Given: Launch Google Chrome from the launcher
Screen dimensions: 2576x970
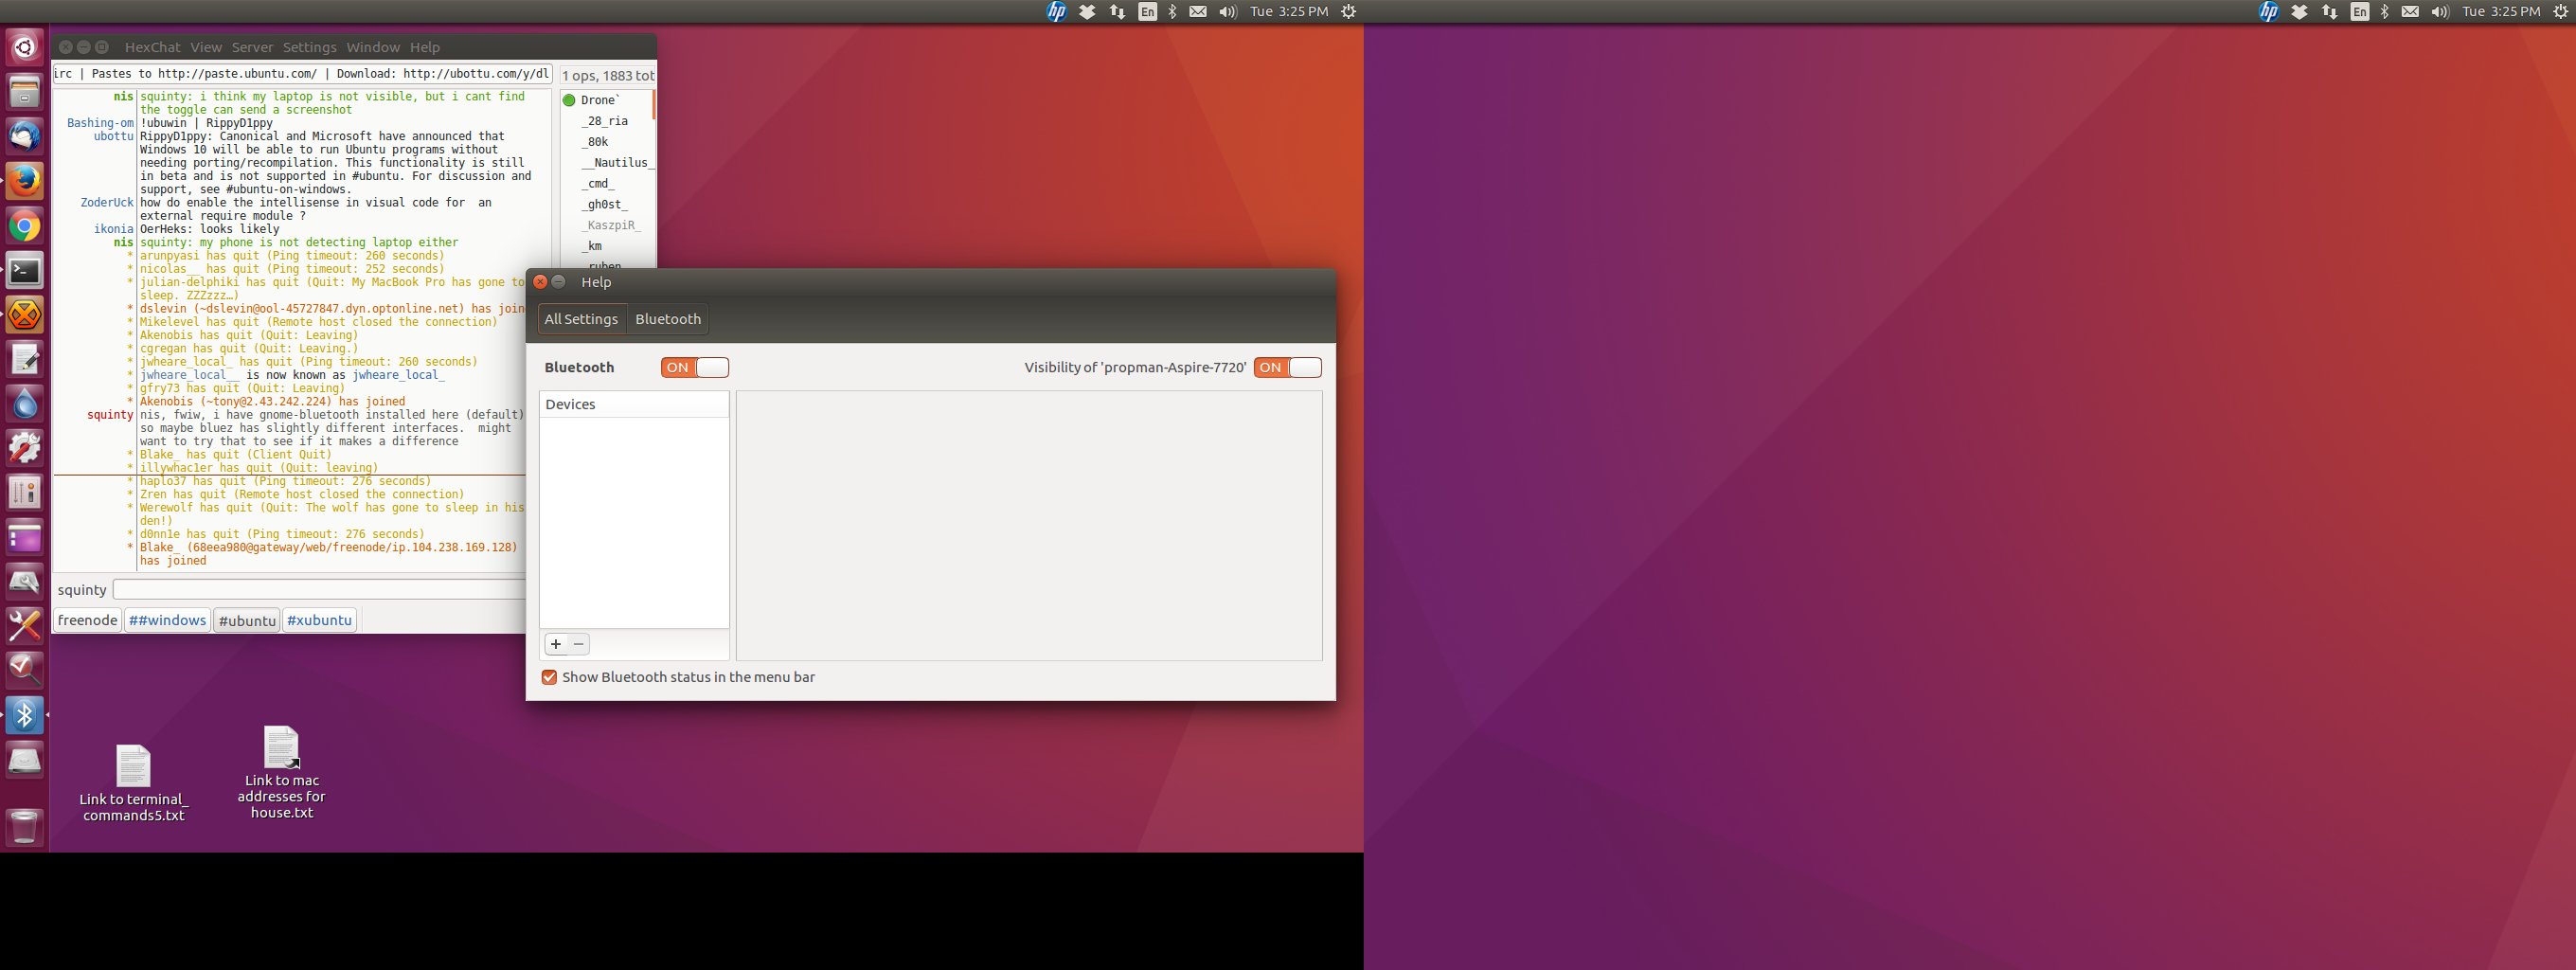Looking at the screenshot, I should click(x=24, y=226).
